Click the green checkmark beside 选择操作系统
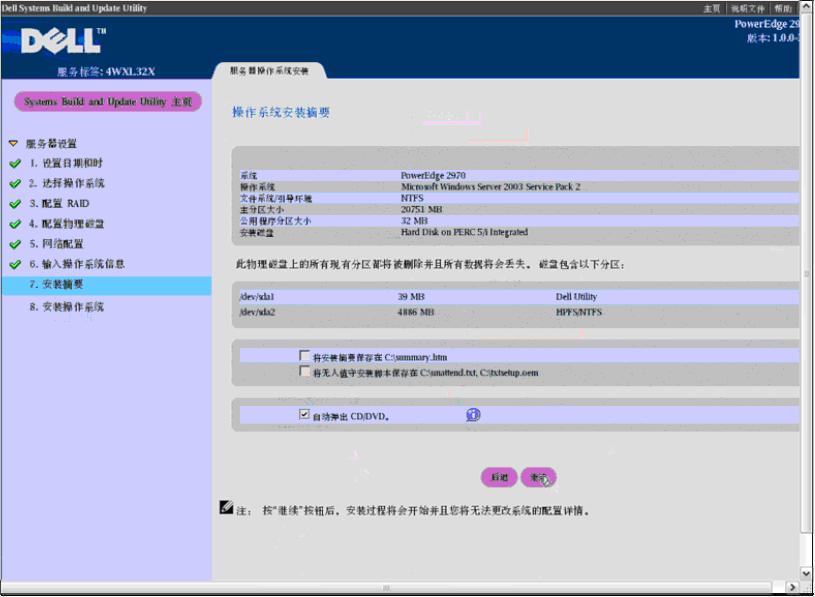Screen dimensions: 815x597 coord(14,184)
